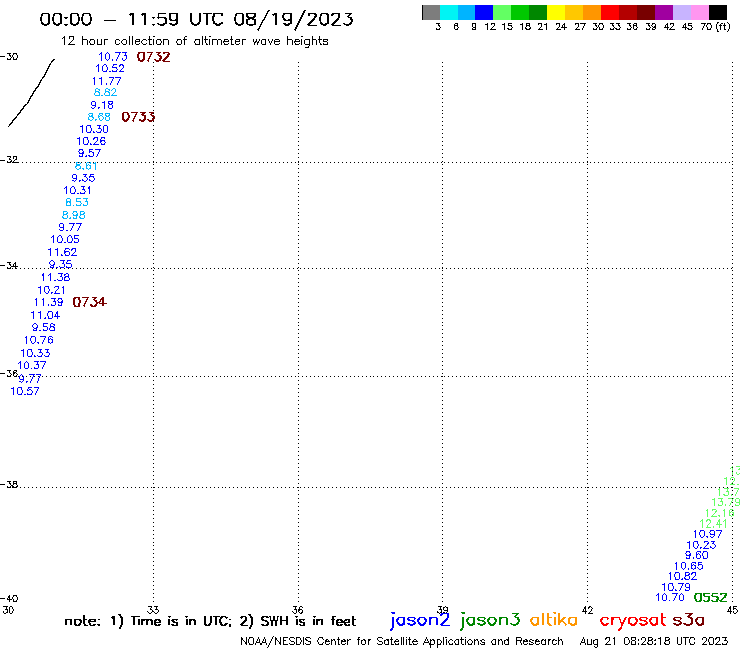Click the orange swatch in the height legend

(x=591, y=12)
